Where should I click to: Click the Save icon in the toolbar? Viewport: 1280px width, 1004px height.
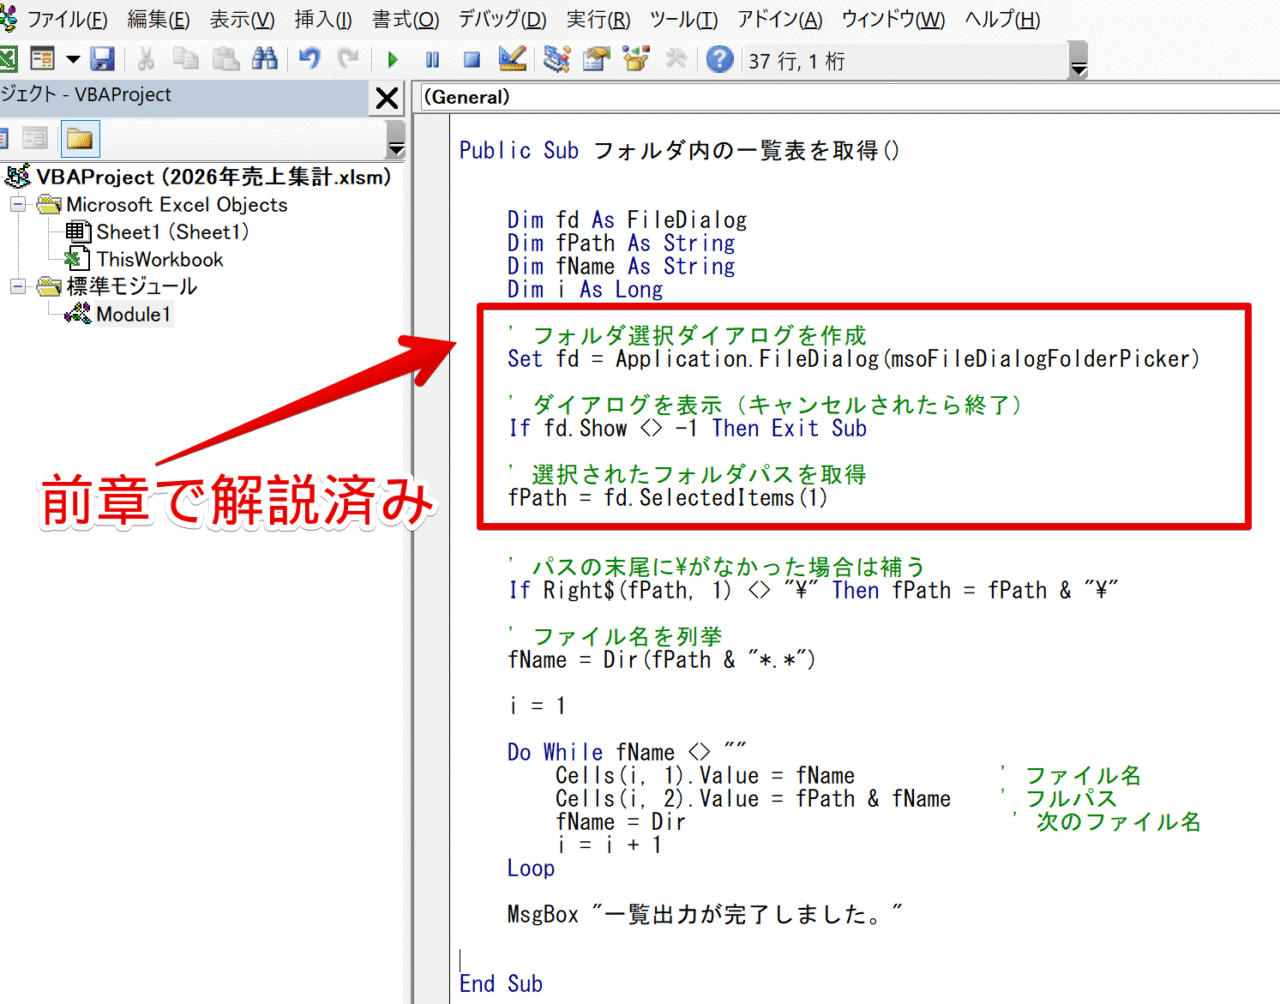[x=102, y=60]
